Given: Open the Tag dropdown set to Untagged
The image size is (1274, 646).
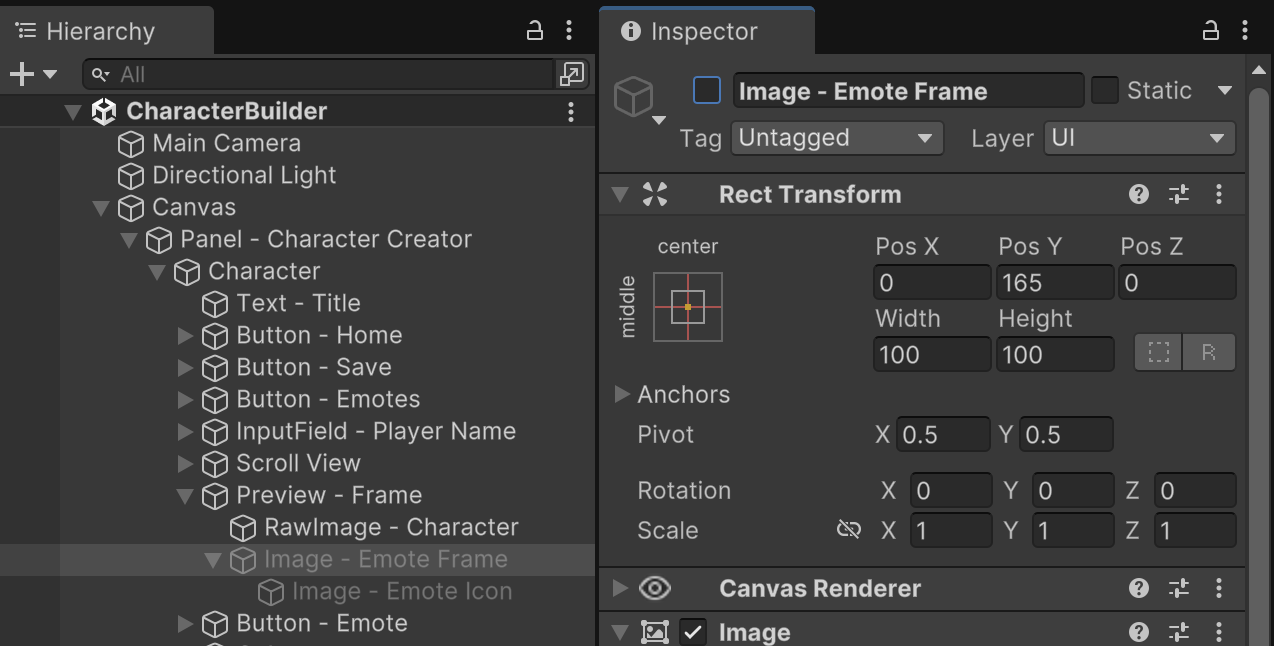Looking at the screenshot, I should (837, 138).
